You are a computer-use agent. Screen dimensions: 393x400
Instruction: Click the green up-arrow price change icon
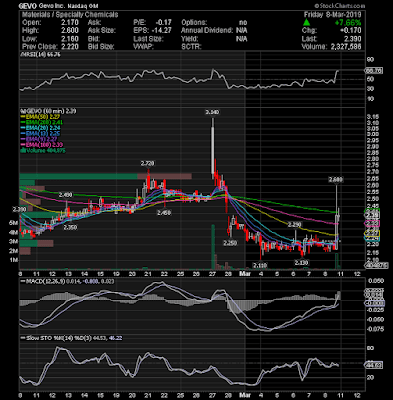306,23
